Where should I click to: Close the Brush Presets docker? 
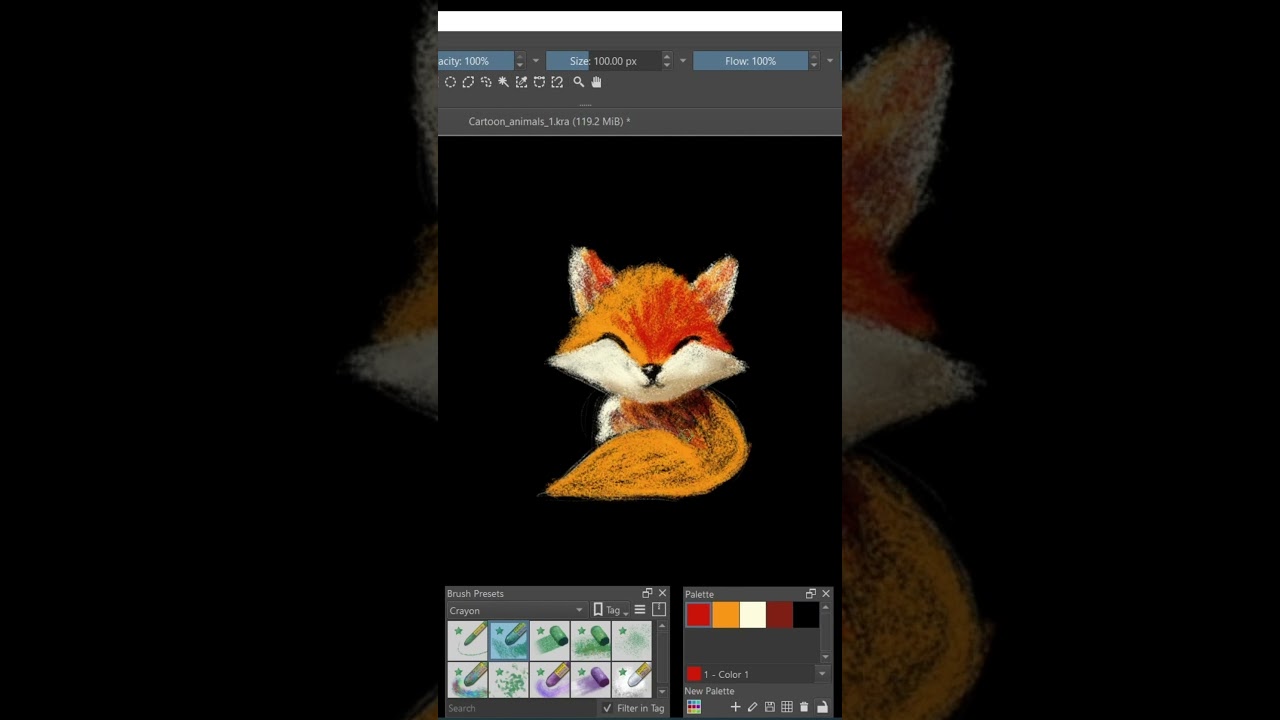coord(662,593)
